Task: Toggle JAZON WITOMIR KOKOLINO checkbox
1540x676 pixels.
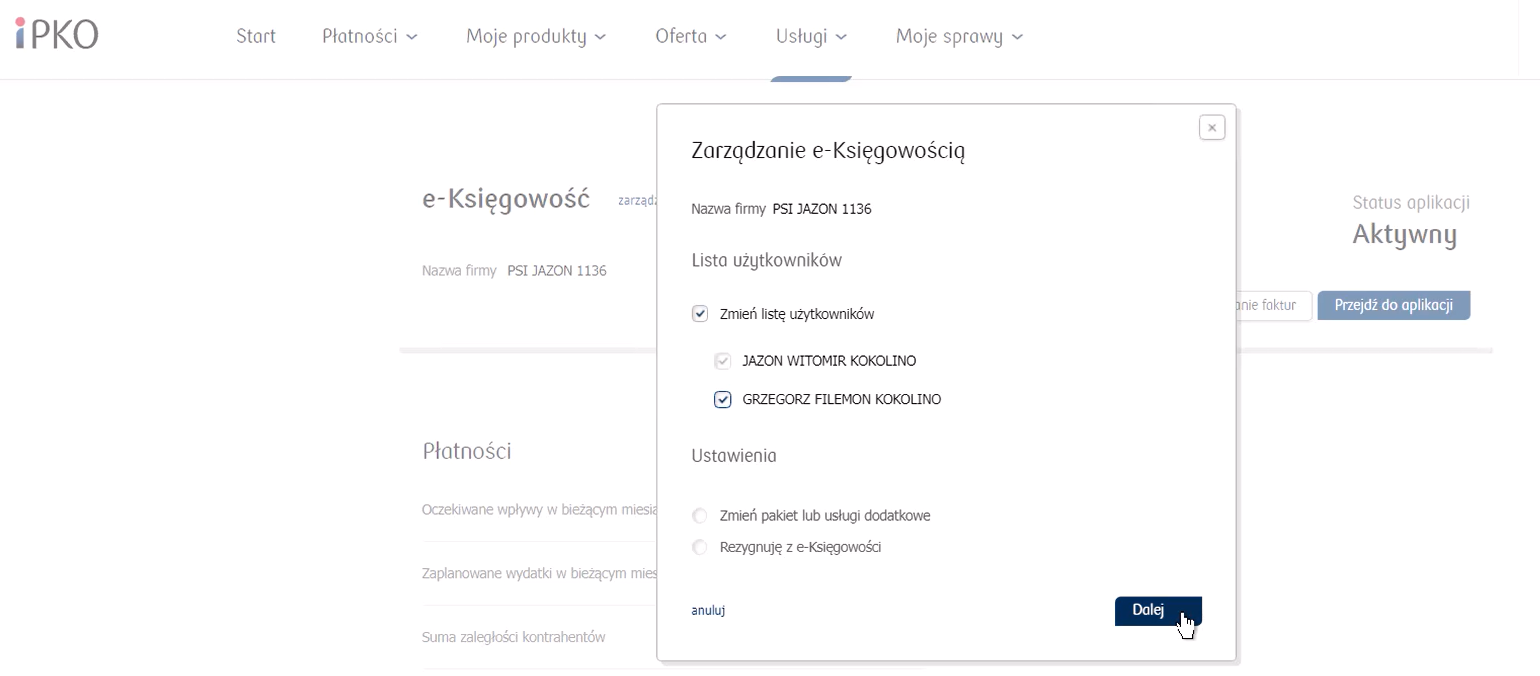Action: 723,361
